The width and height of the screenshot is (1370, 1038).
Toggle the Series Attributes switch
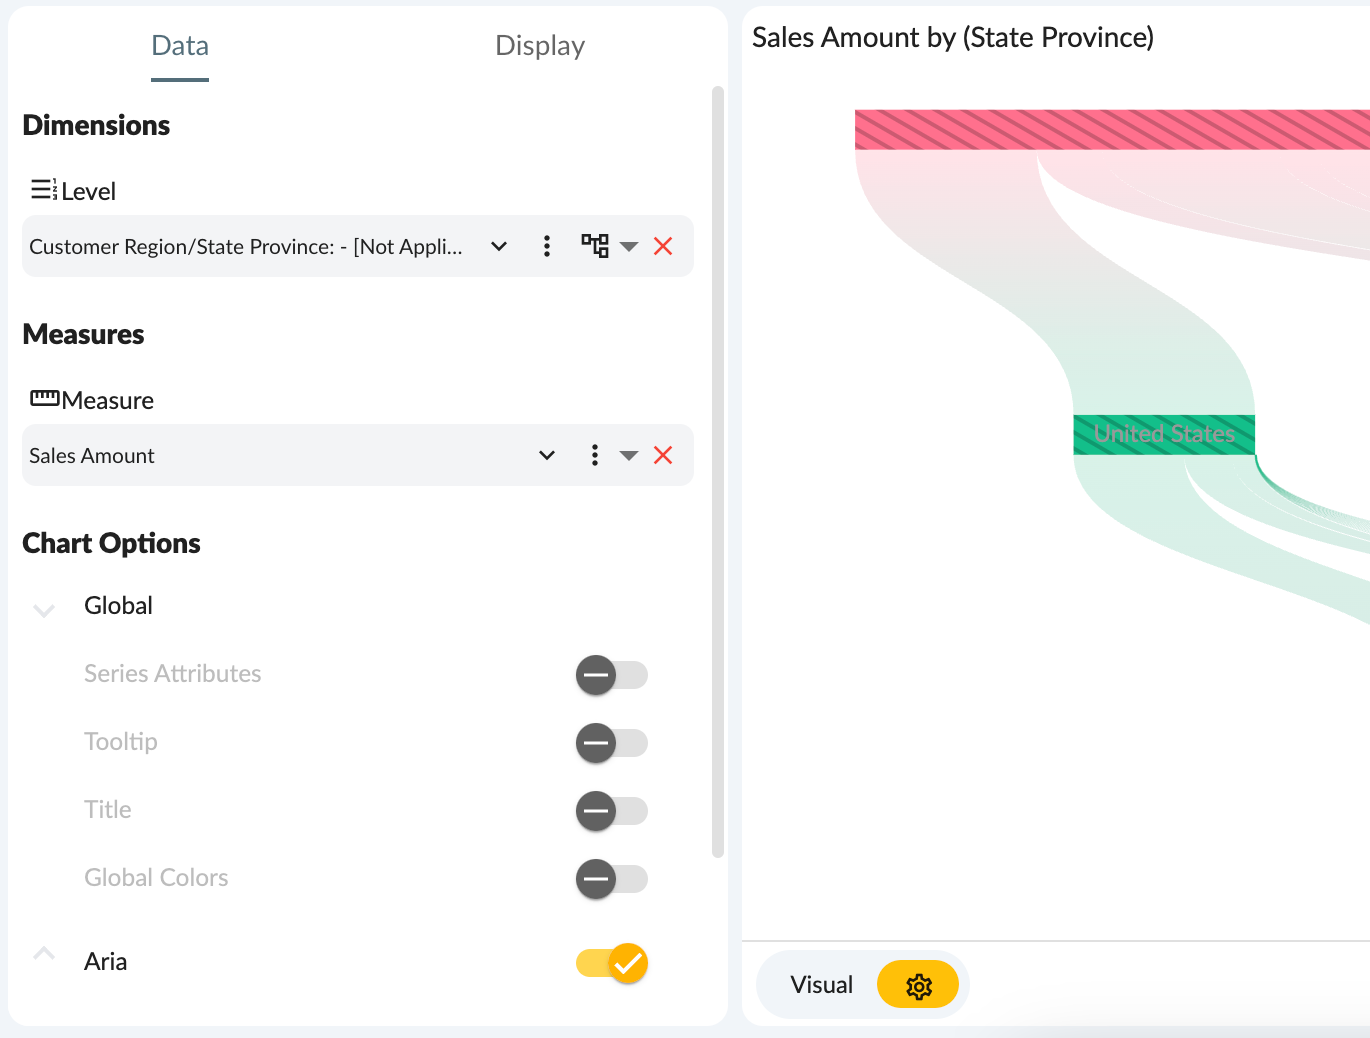click(x=611, y=675)
